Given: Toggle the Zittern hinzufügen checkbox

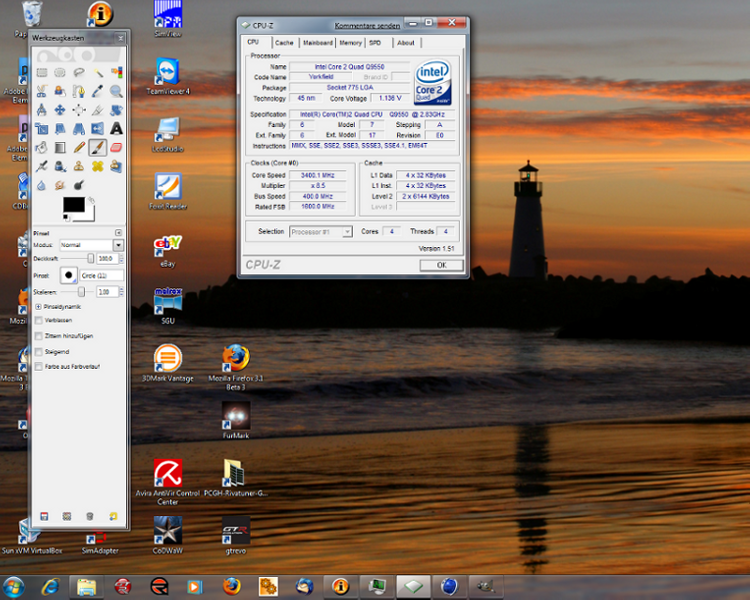Looking at the screenshot, I should coord(39,336).
